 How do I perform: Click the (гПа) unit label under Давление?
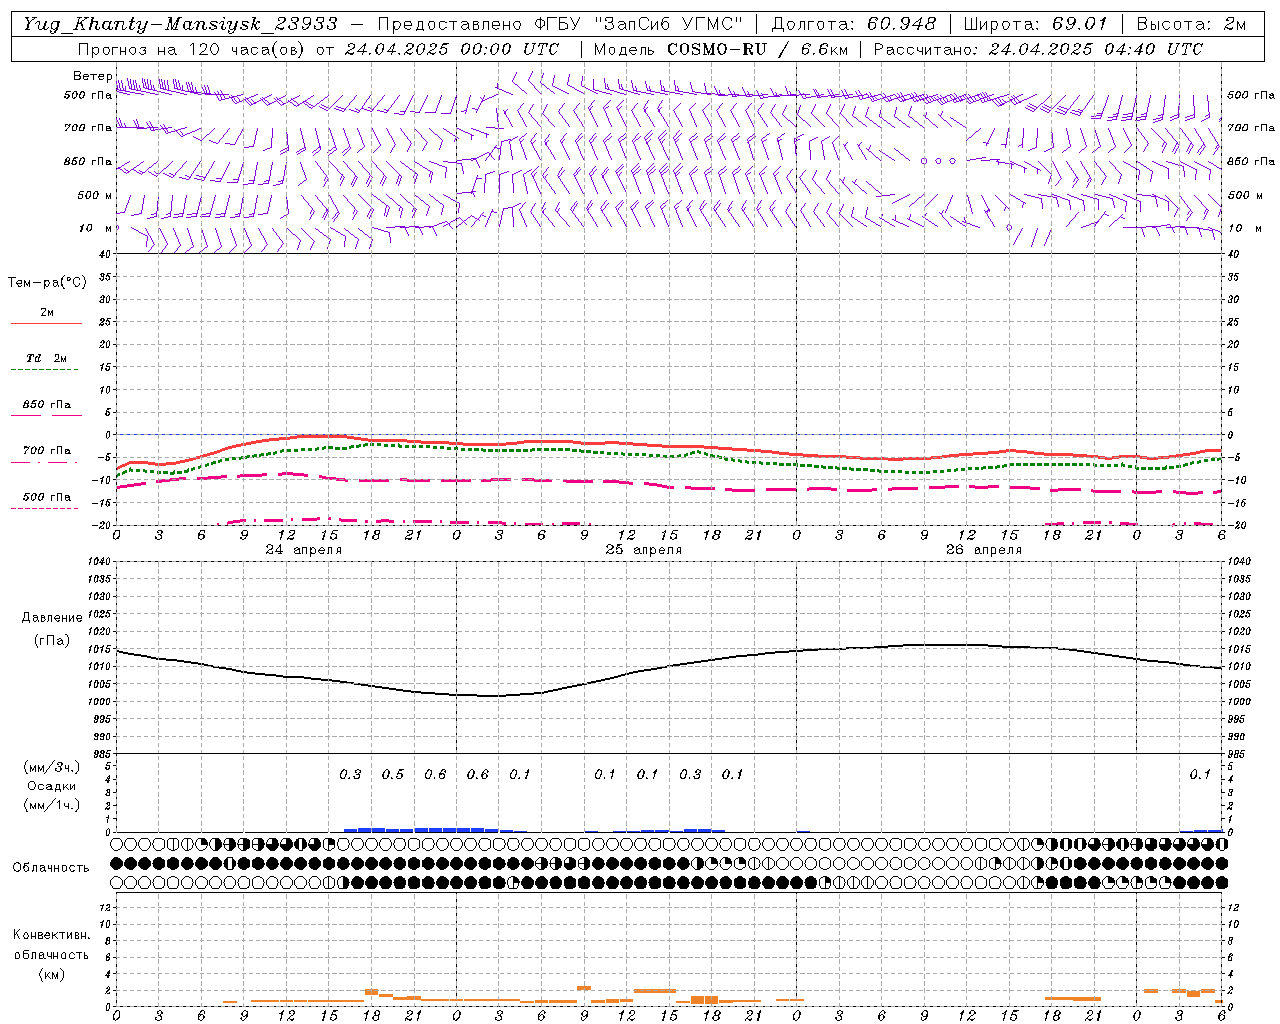[52, 641]
